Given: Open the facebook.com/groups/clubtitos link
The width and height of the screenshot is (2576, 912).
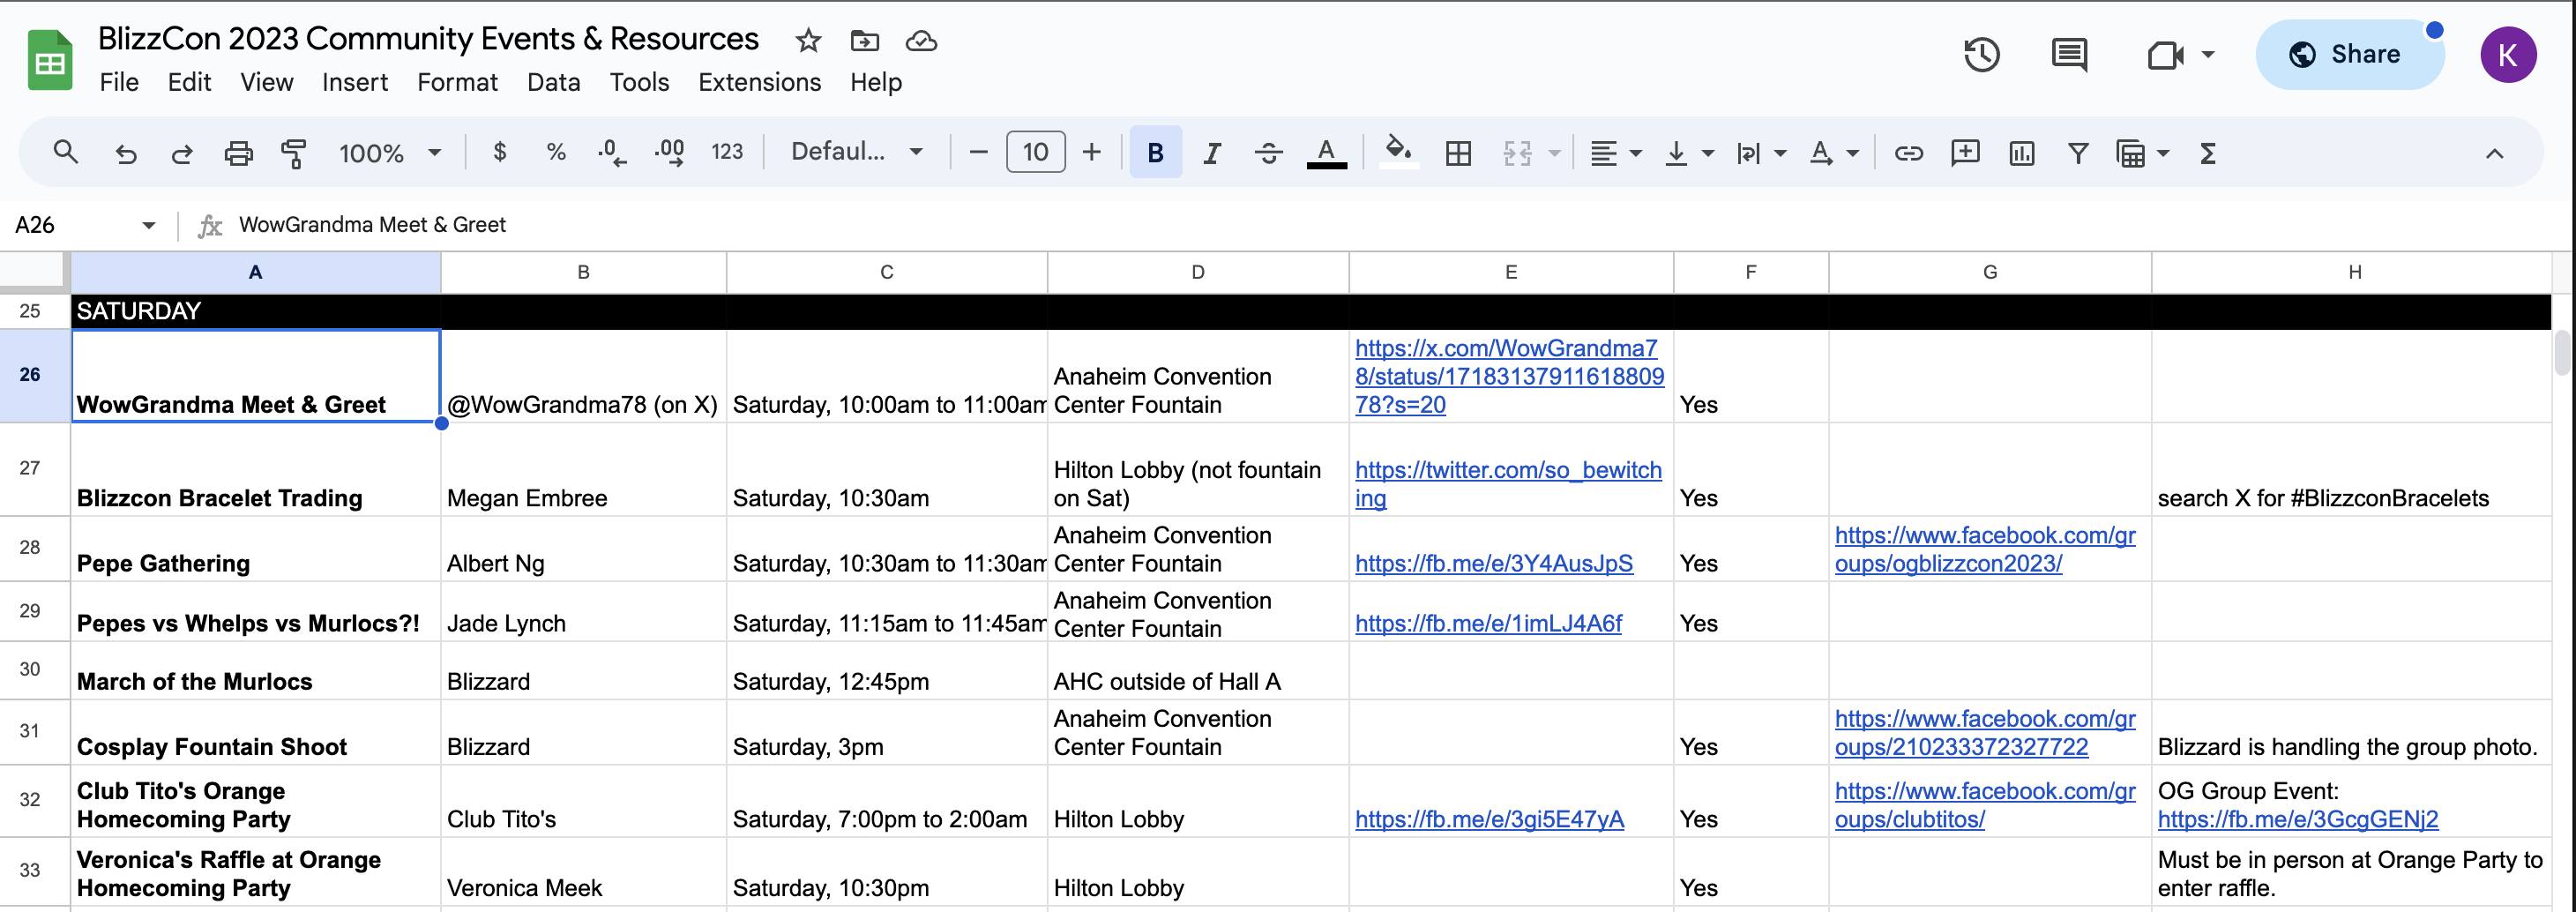Looking at the screenshot, I should 1985,805.
